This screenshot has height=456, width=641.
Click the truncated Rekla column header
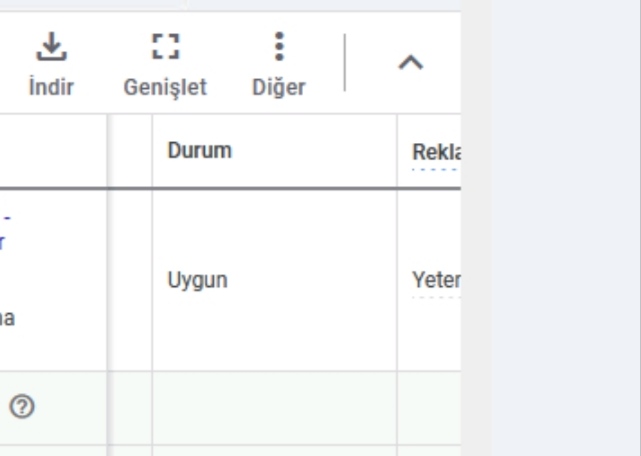click(436, 152)
